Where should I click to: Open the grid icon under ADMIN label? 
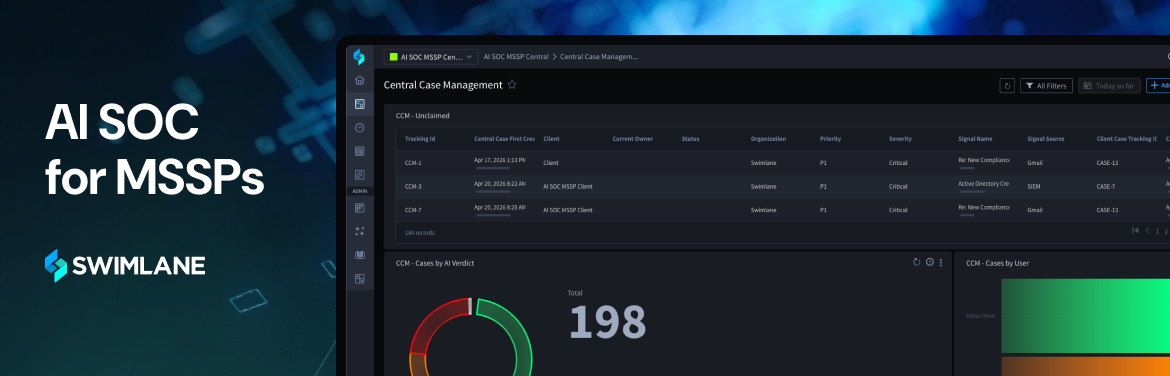(x=360, y=208)
